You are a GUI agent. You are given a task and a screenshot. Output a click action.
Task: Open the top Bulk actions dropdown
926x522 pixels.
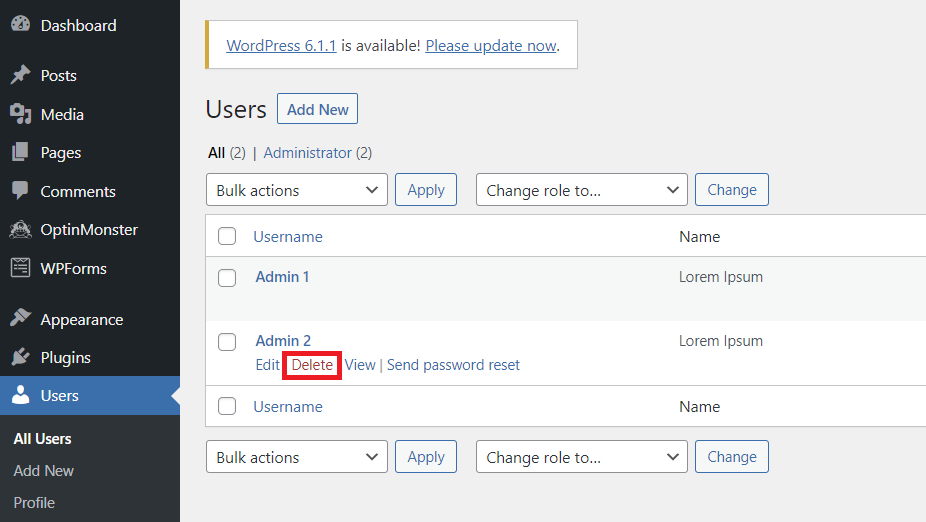pos(297,190)
